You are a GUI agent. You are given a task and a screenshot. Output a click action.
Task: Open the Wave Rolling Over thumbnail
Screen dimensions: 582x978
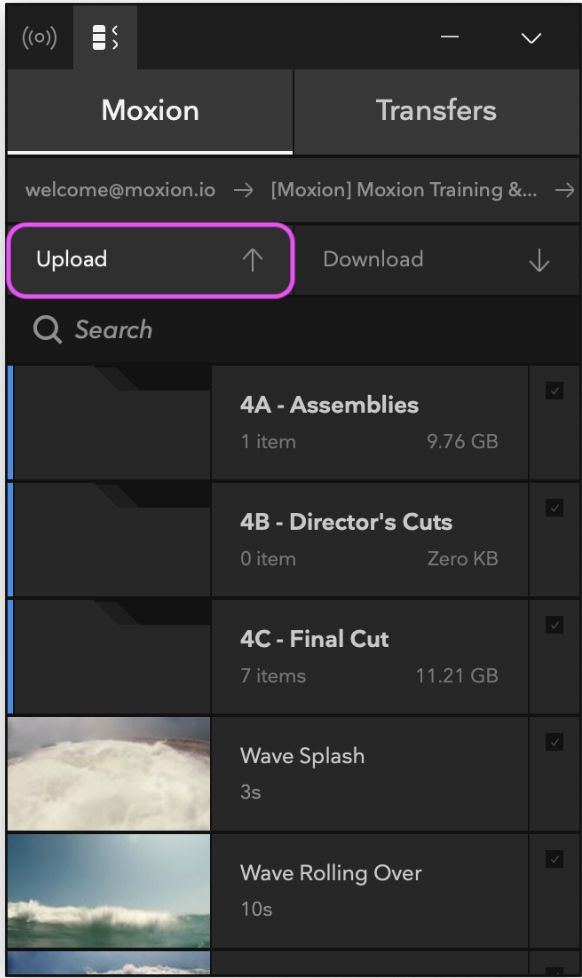[109, 891]
